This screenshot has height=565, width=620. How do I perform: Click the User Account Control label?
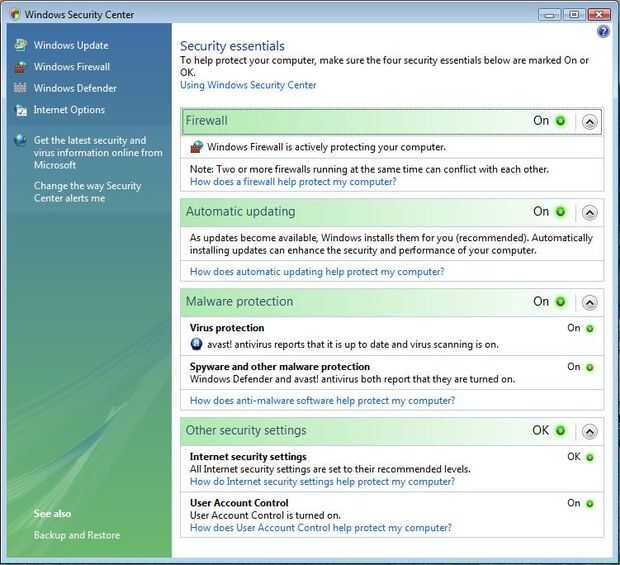(239, 503)
